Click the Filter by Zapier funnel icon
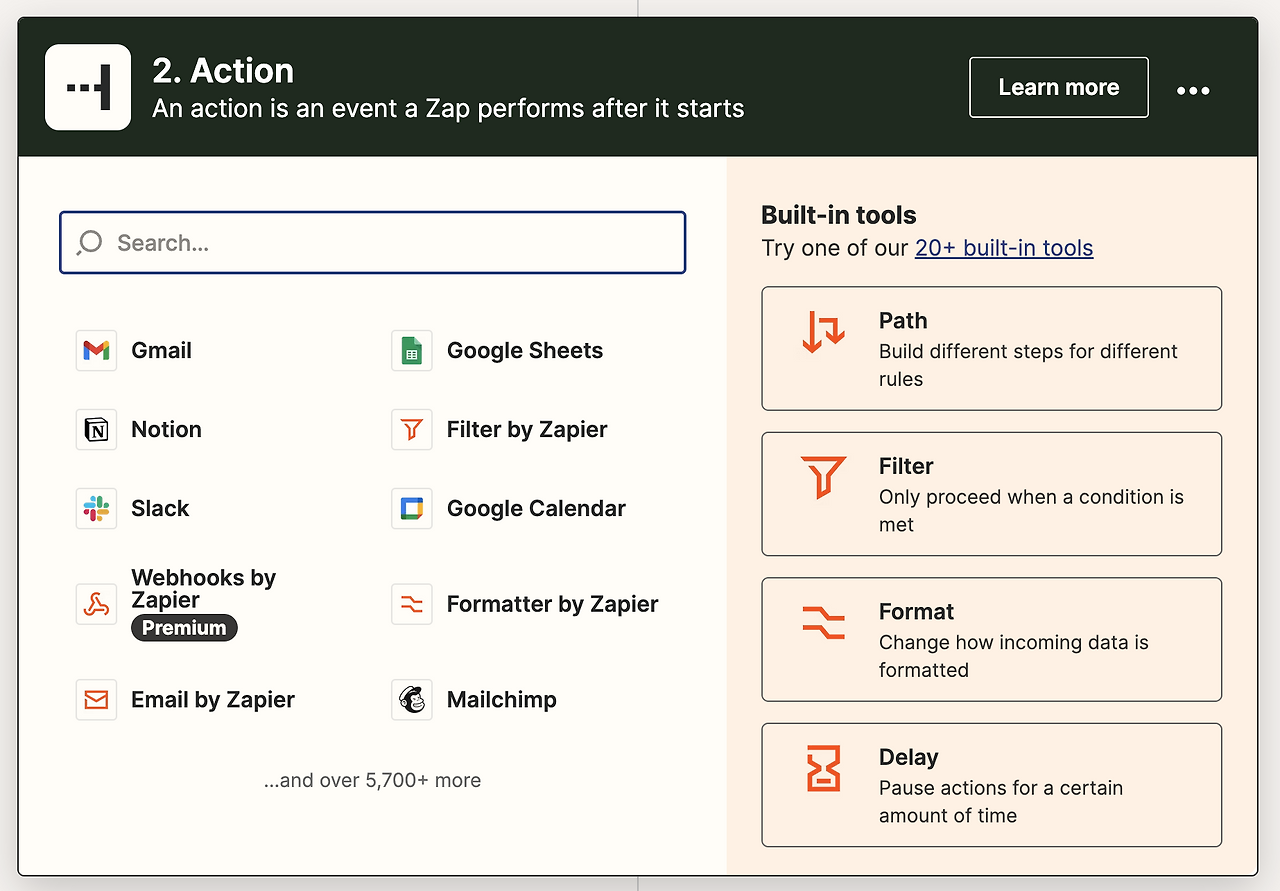The width and height of the screenshot is (1280, 891). [x=412, y=430]
